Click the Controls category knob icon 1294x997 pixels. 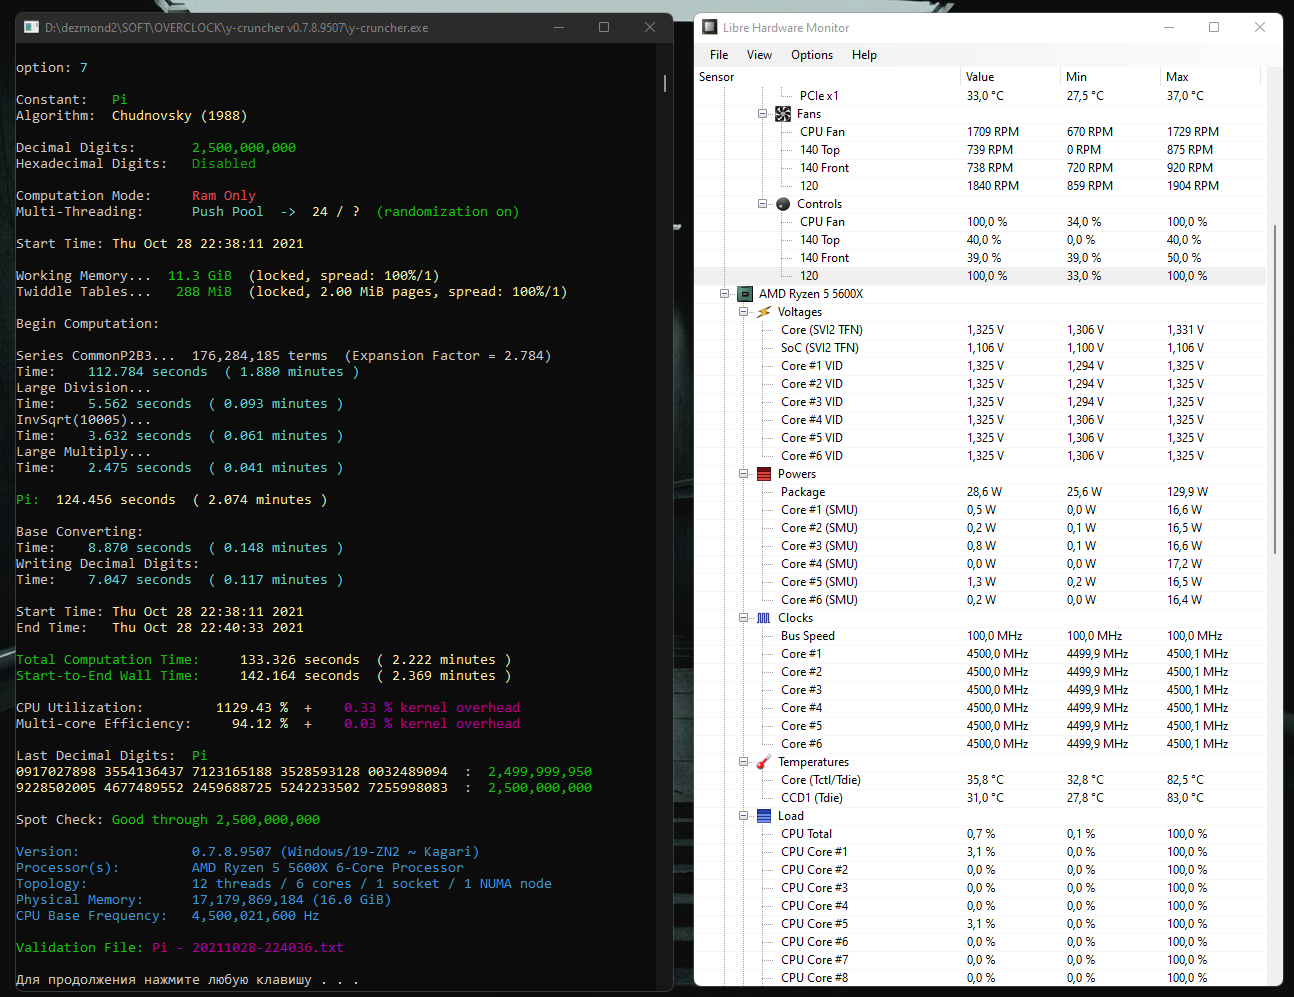pyautogui.click(x=783, y=204)
